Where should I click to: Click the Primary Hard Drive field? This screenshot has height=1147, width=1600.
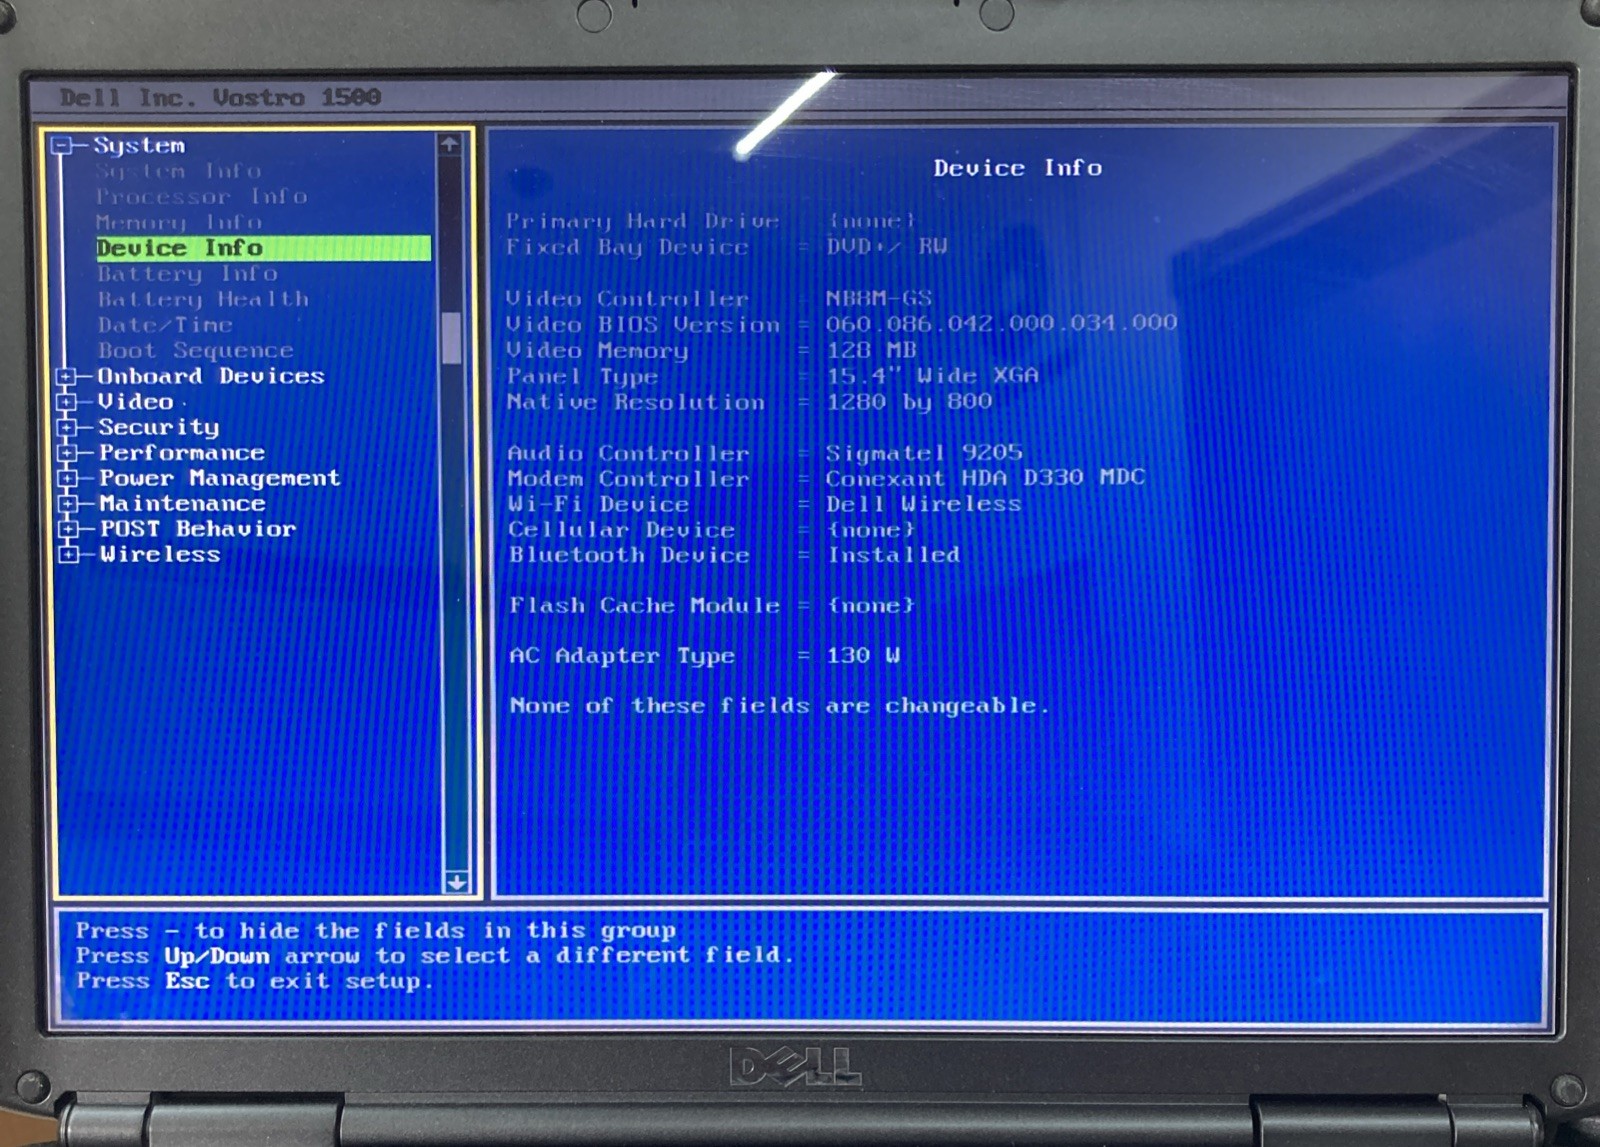click(x=711, y=221)
